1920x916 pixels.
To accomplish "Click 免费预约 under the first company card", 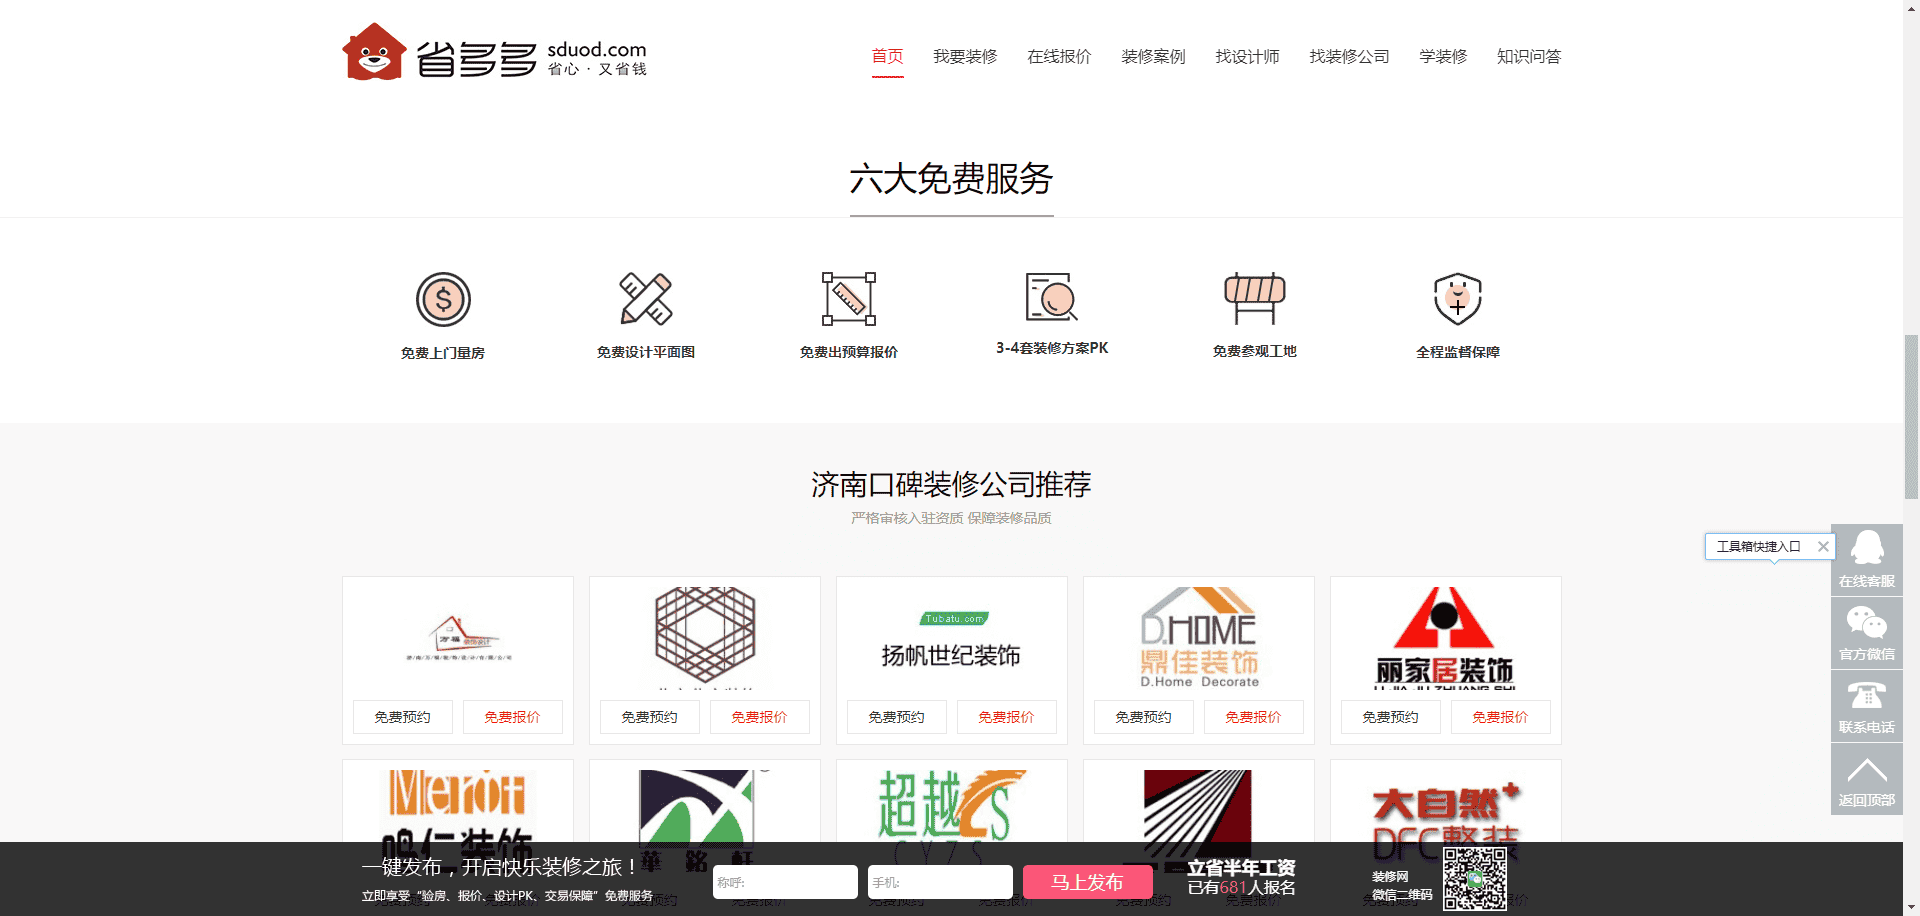I will tap(403, 717).
